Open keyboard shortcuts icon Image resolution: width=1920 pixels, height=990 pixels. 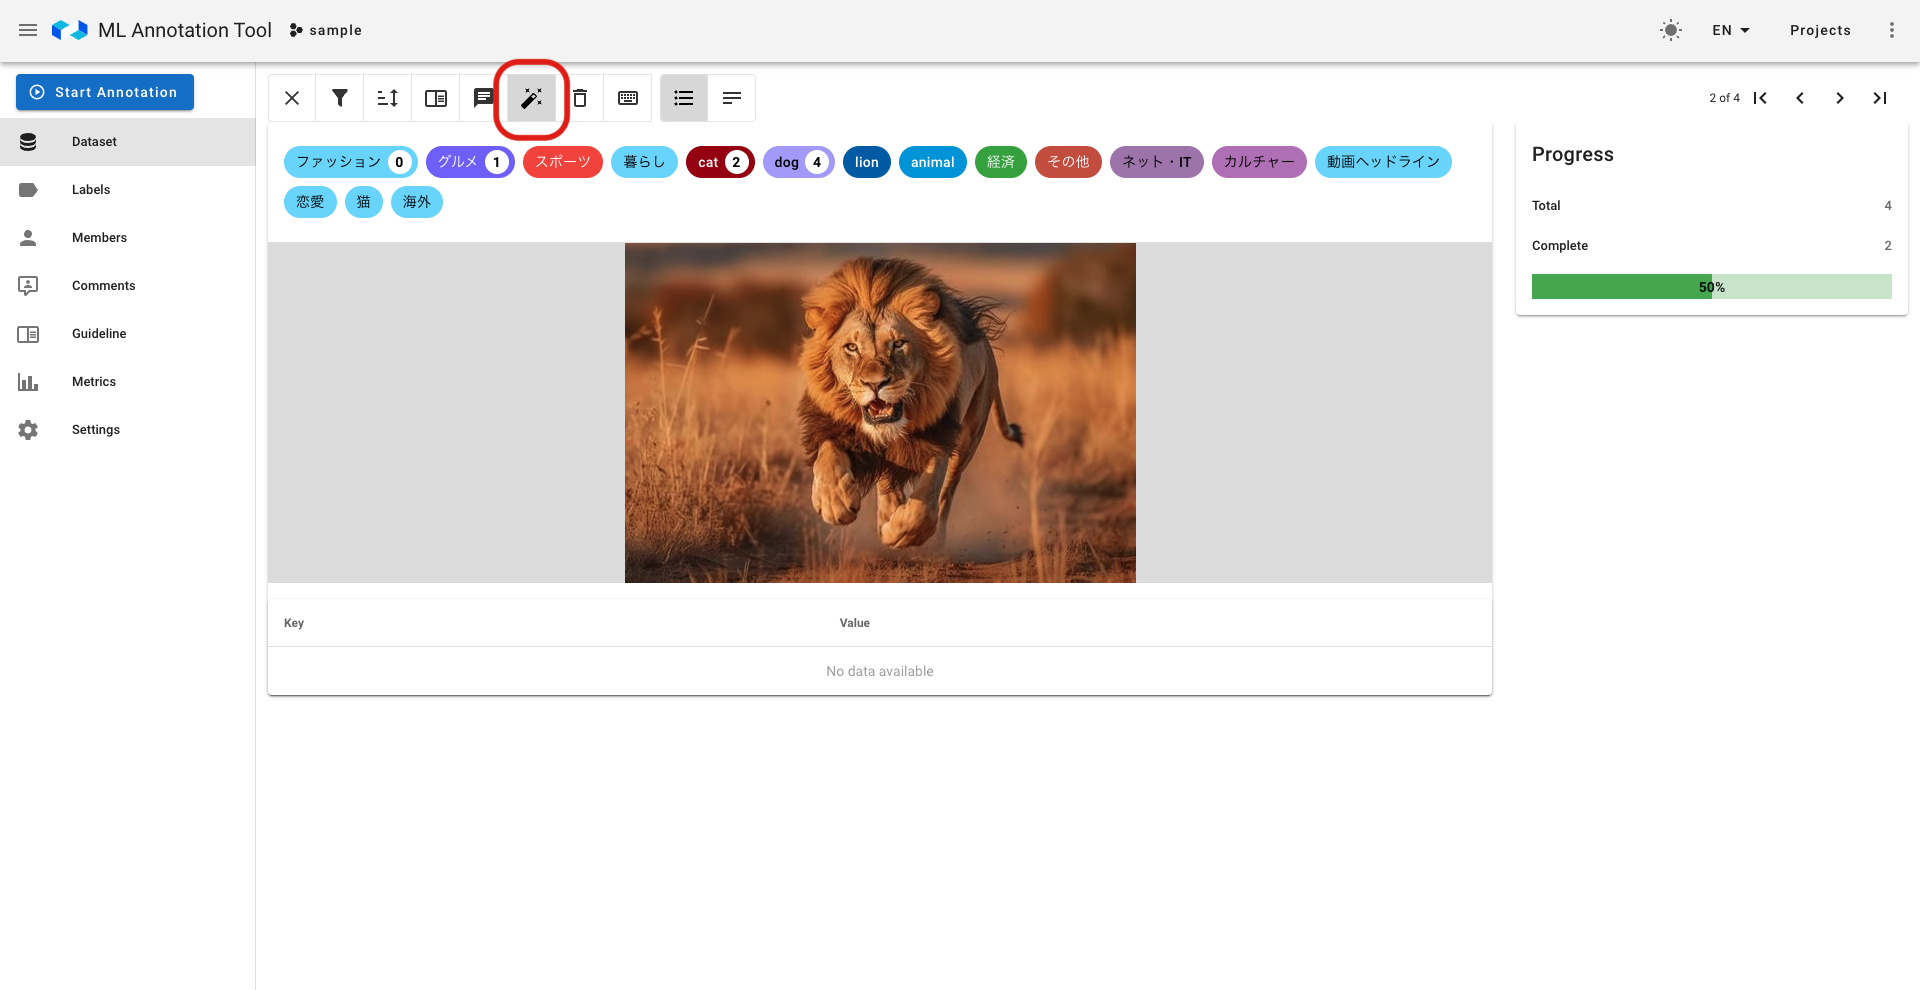[x=628, y=98]
